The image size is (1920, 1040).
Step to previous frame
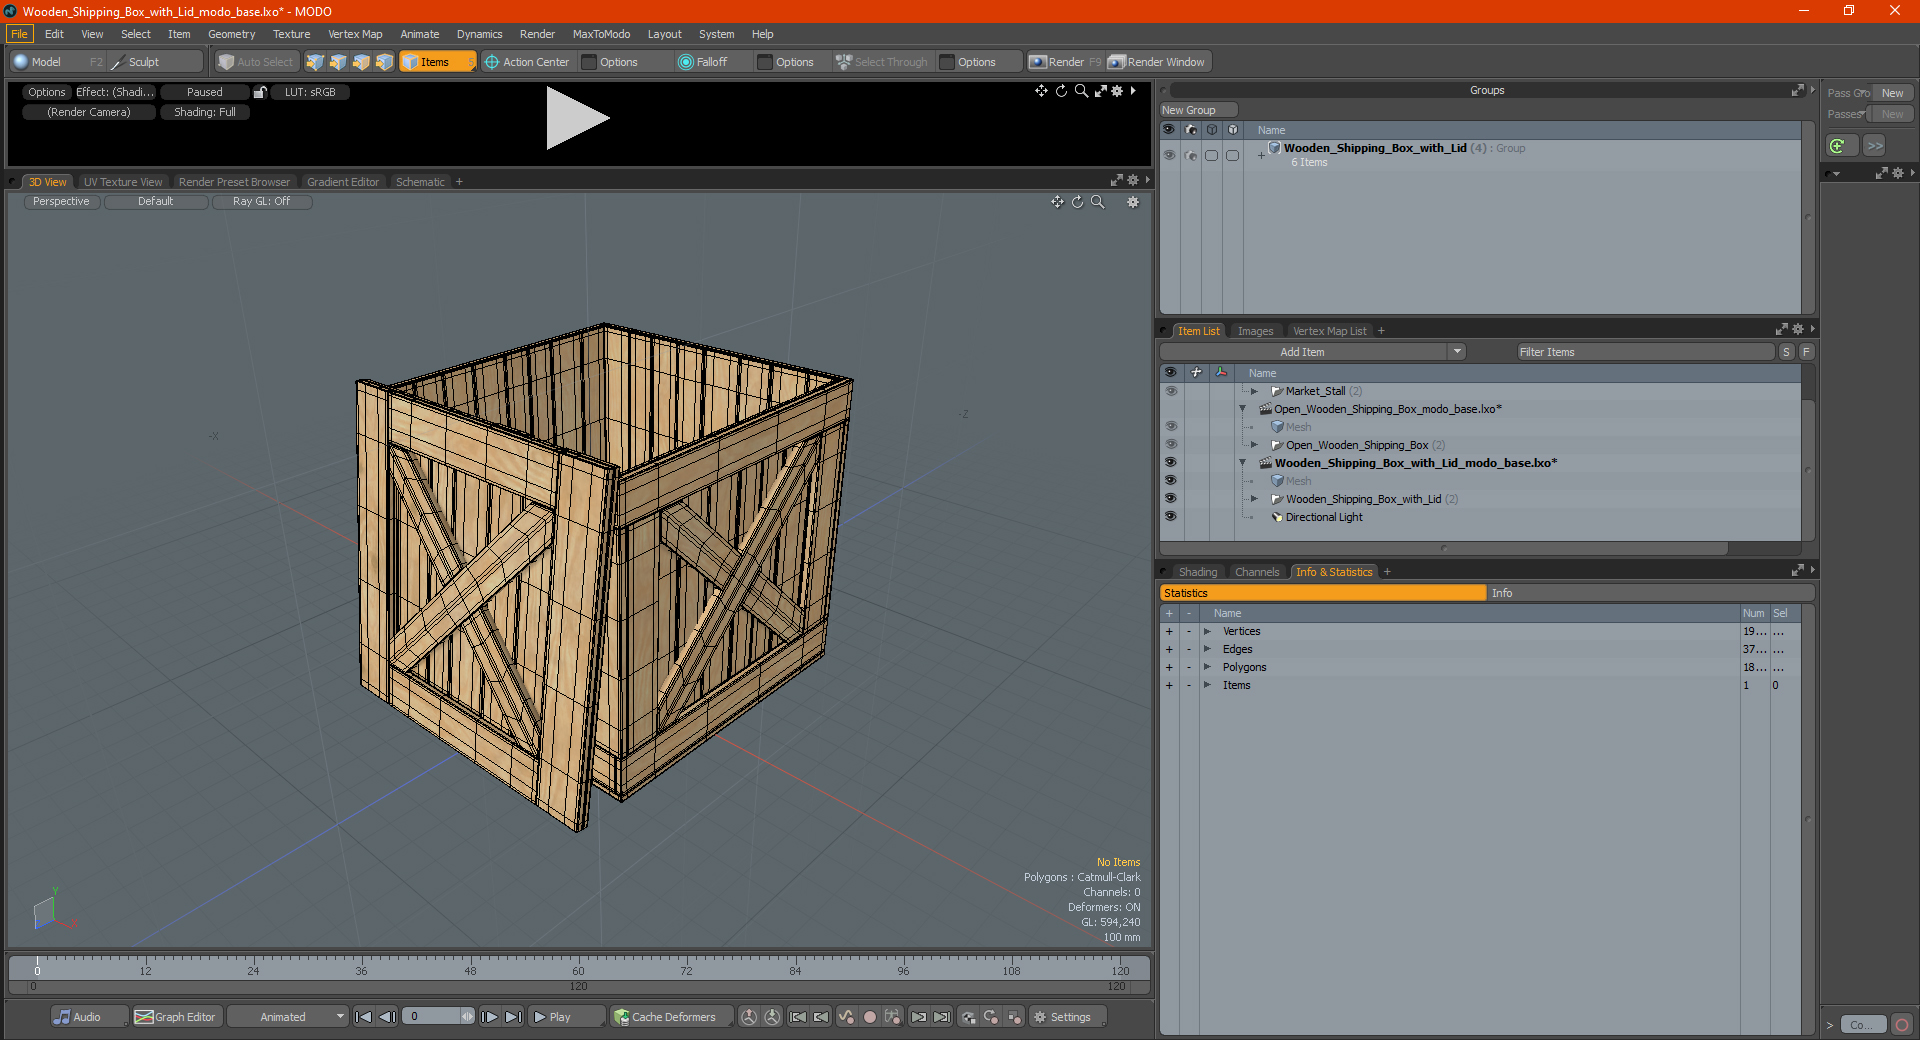click(x=387, y=1017)
